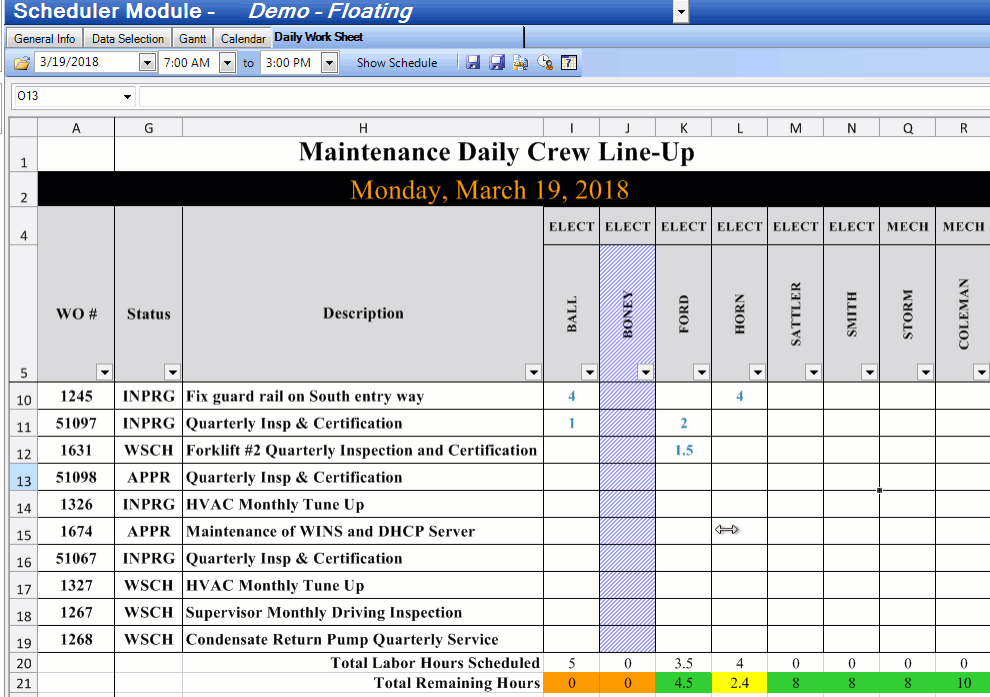Click work order 1268 cell

tap(76, 640)
